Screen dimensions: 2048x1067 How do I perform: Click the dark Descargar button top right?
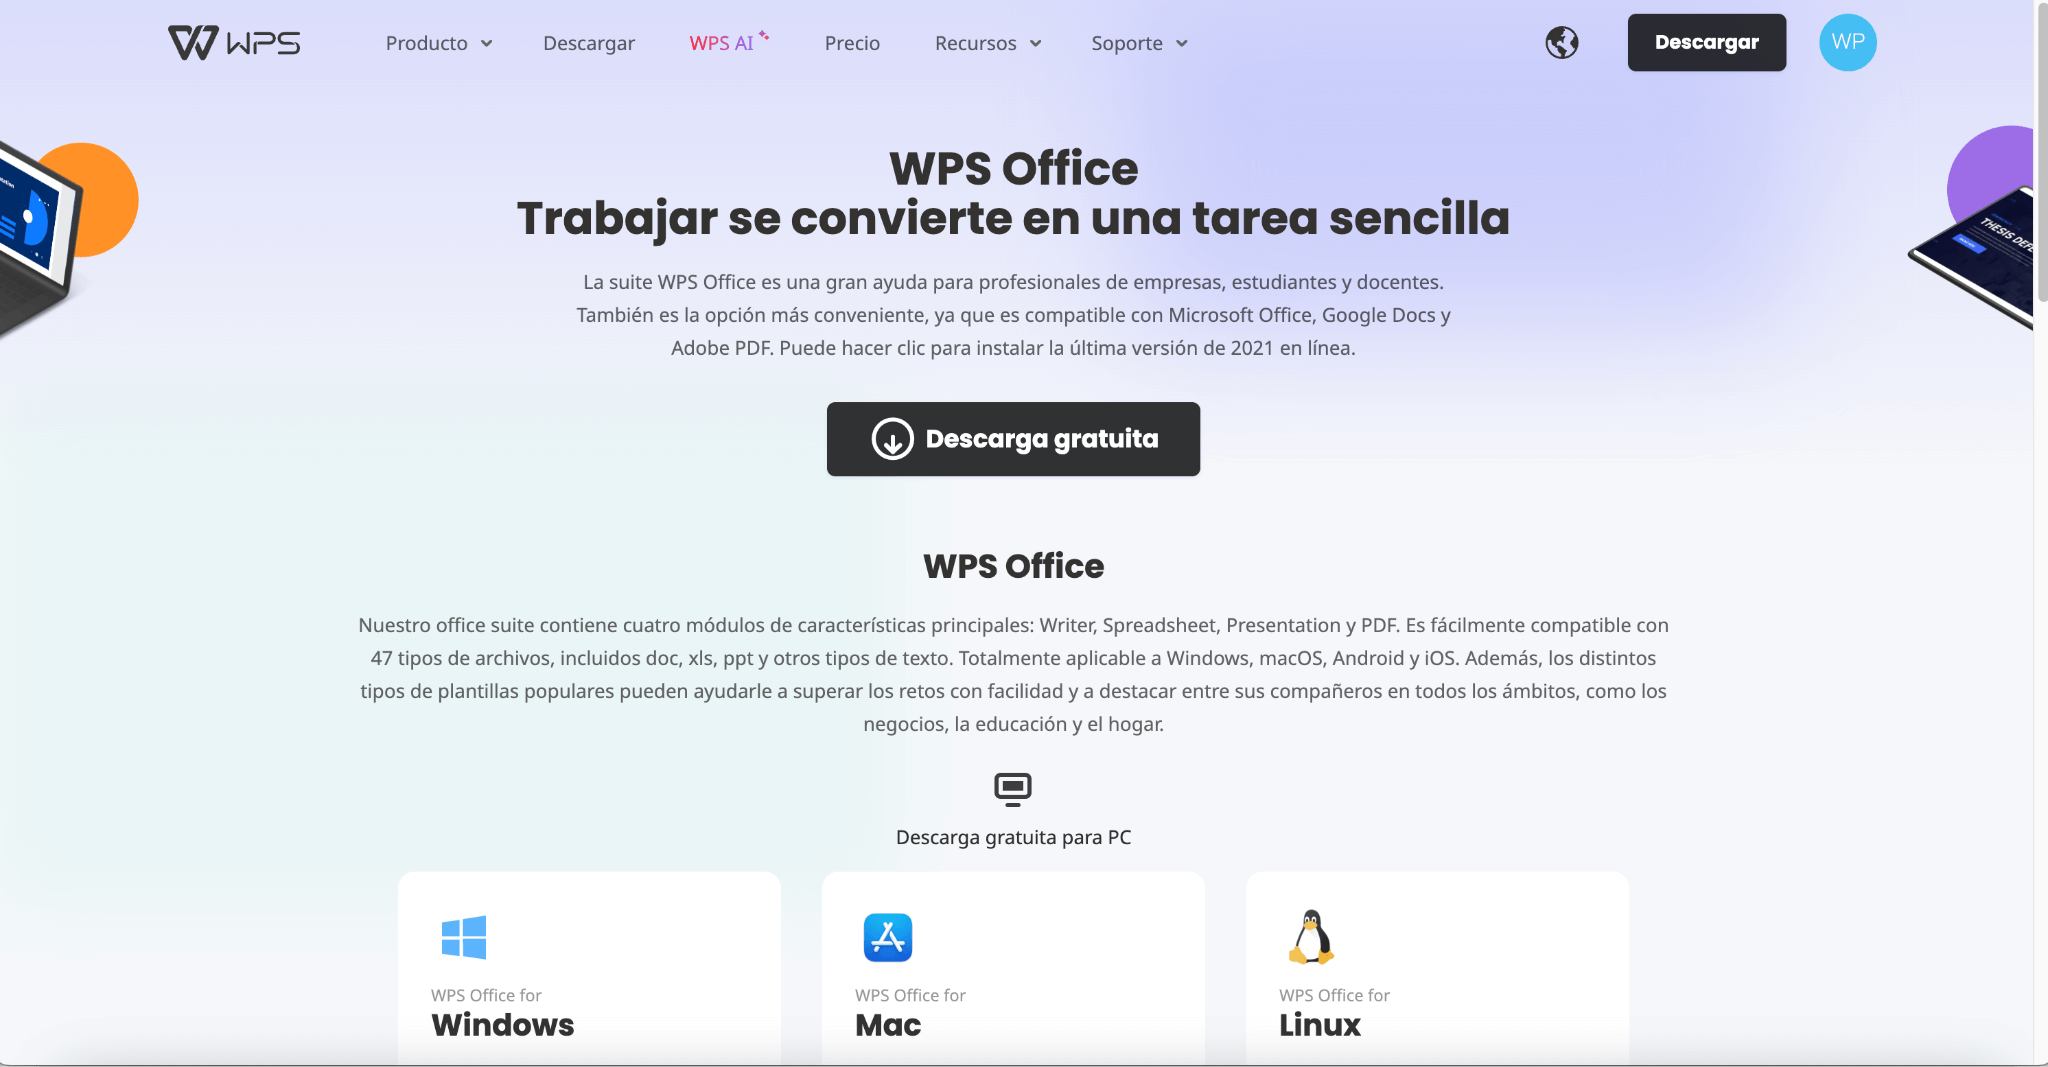coord(1707,42)
